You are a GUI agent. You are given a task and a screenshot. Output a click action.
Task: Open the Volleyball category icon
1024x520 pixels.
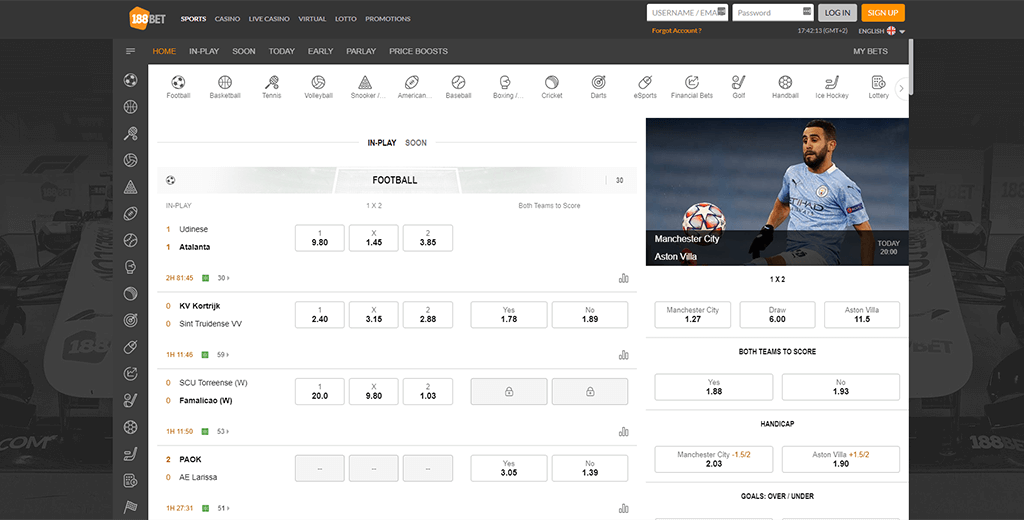[318, 87]
